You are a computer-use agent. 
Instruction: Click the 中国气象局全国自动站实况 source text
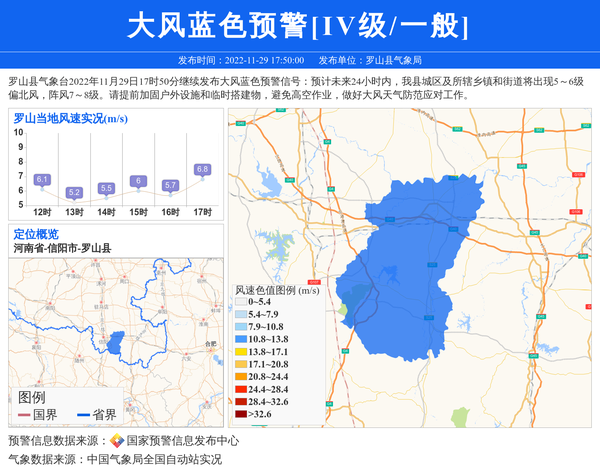click(x=154, y=459)
